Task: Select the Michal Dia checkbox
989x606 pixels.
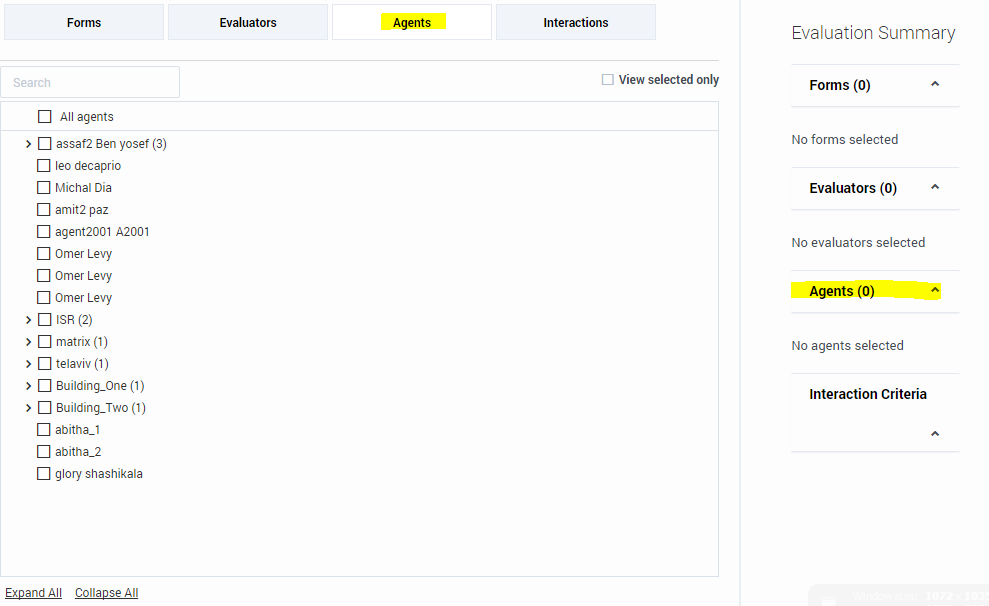Action: tap(44, 188)
